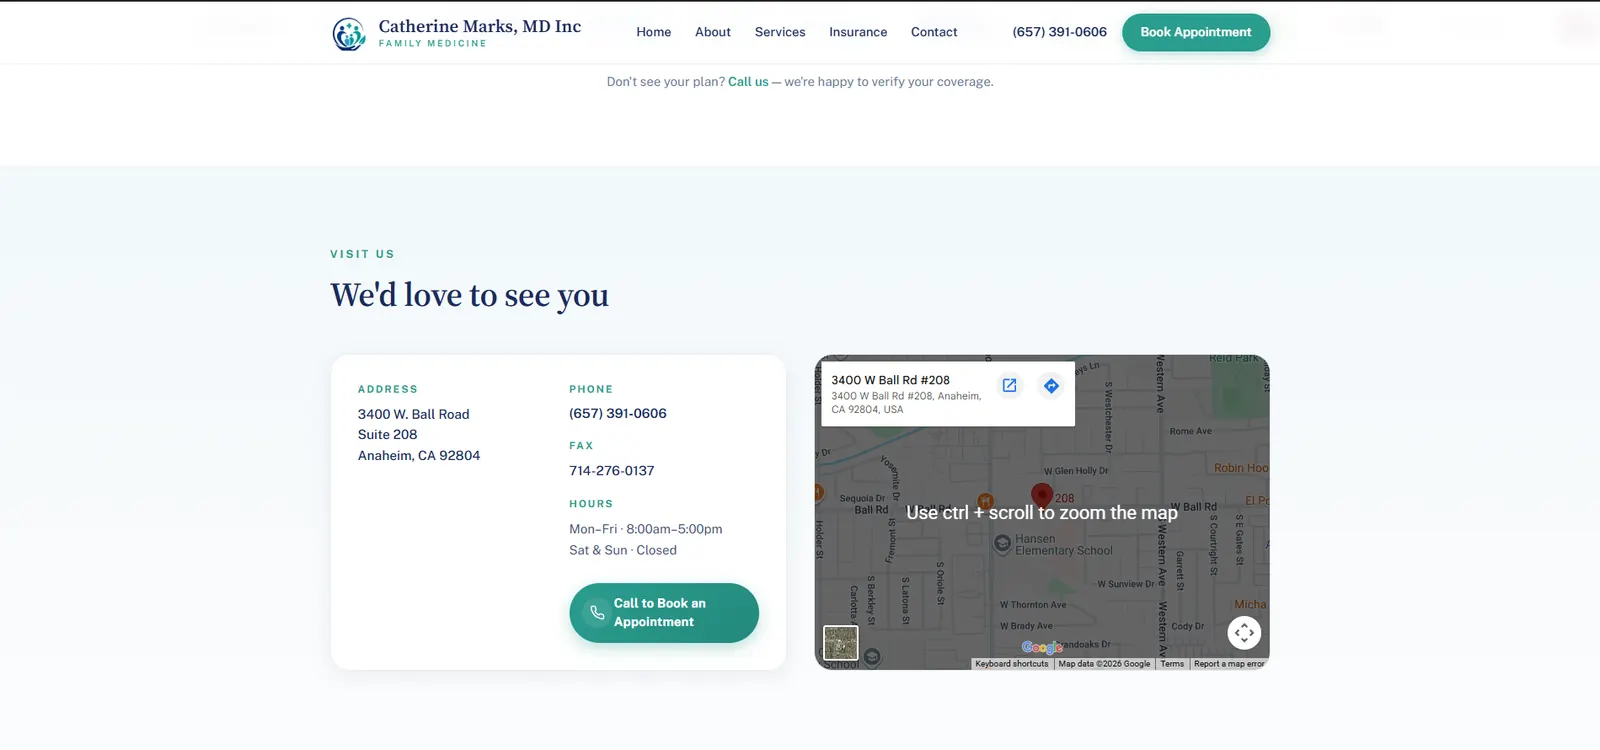
Task: Click the 'Suite 208' address line
Action: [388, 434]
